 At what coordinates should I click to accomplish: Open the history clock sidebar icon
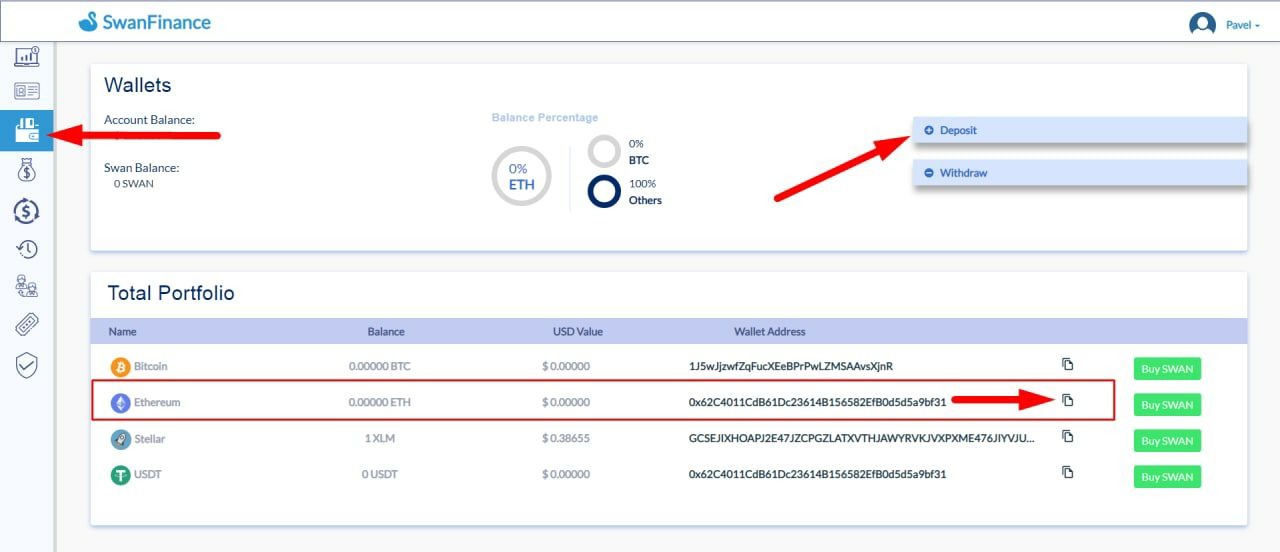(27, 249)
